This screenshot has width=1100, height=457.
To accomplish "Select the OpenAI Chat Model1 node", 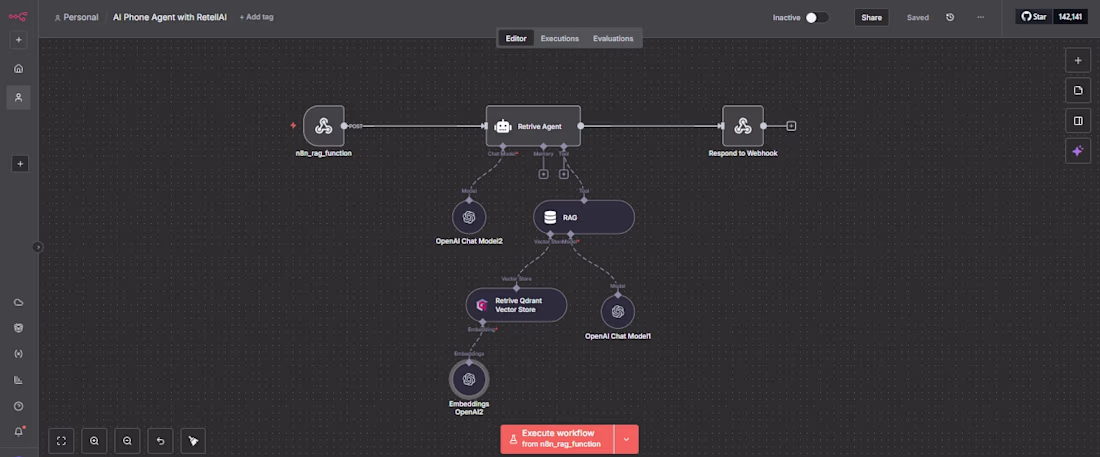I will [618, 312].
